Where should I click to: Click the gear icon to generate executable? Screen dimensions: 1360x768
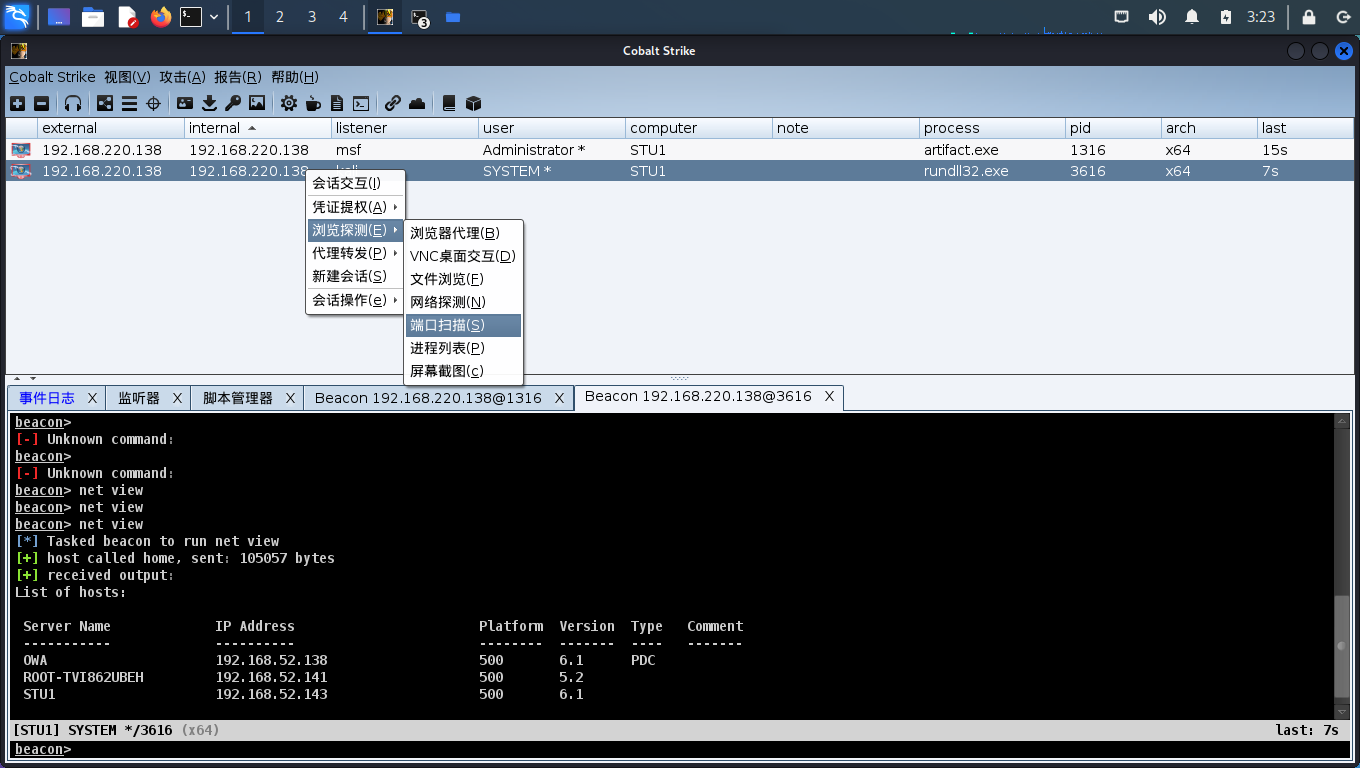point(289,103)
